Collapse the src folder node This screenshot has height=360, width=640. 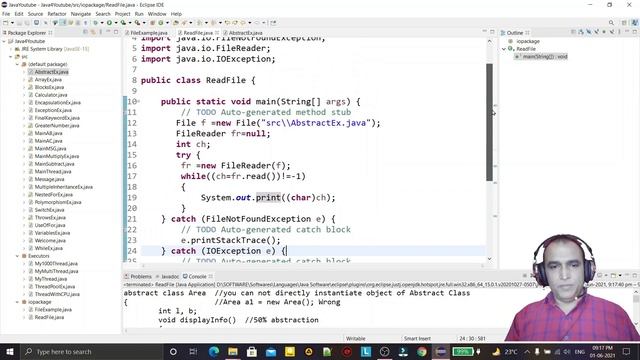pos(11,57)
